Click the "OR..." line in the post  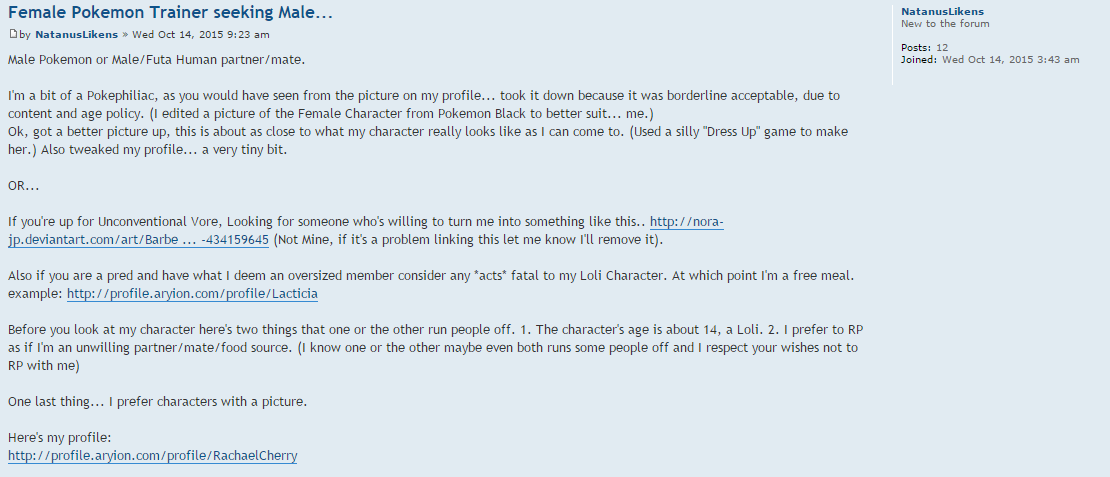click(x=23, y=186)
